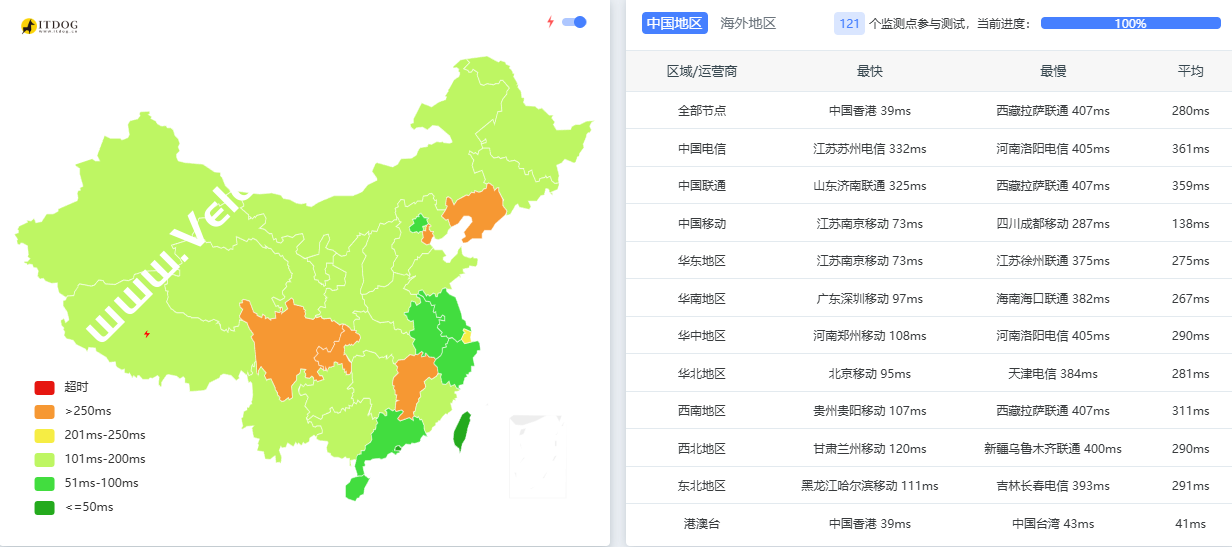Select the 中国电信 row label

point(702,148)
